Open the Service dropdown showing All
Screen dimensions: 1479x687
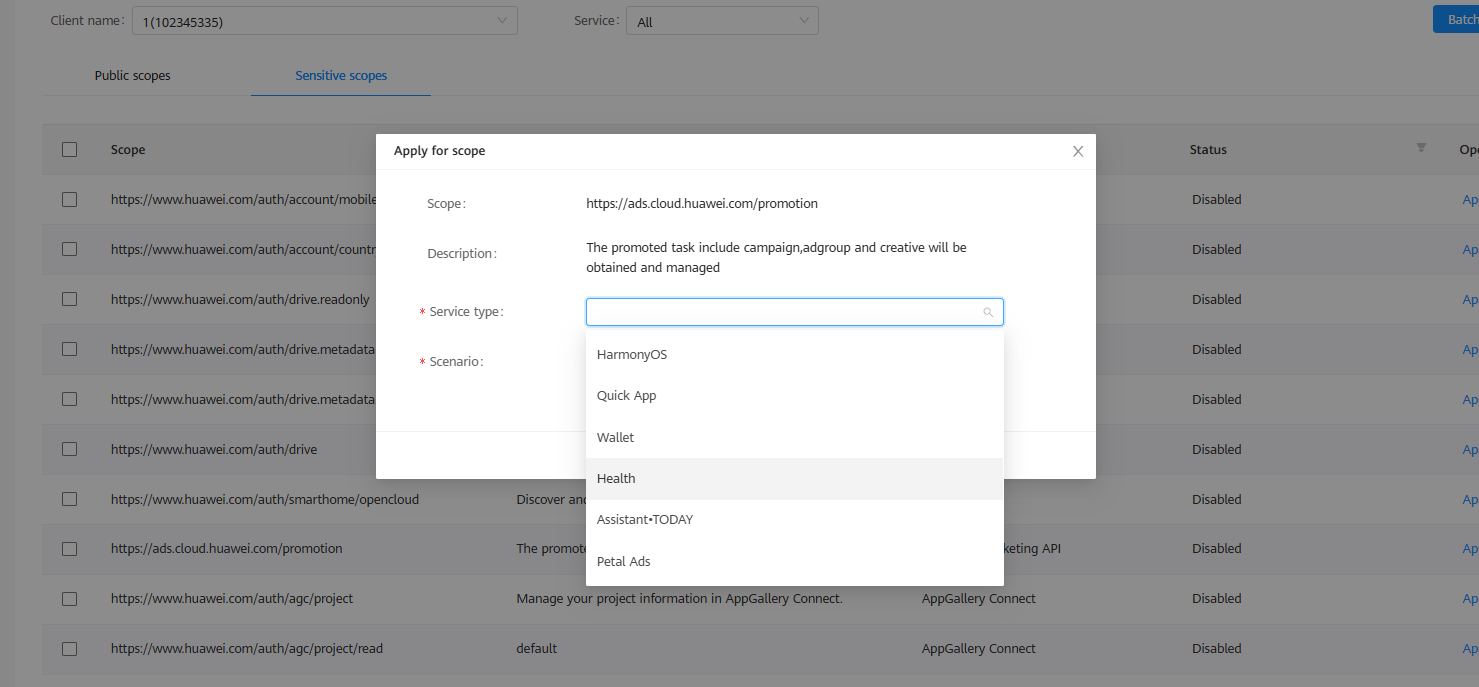click(722, 20)
